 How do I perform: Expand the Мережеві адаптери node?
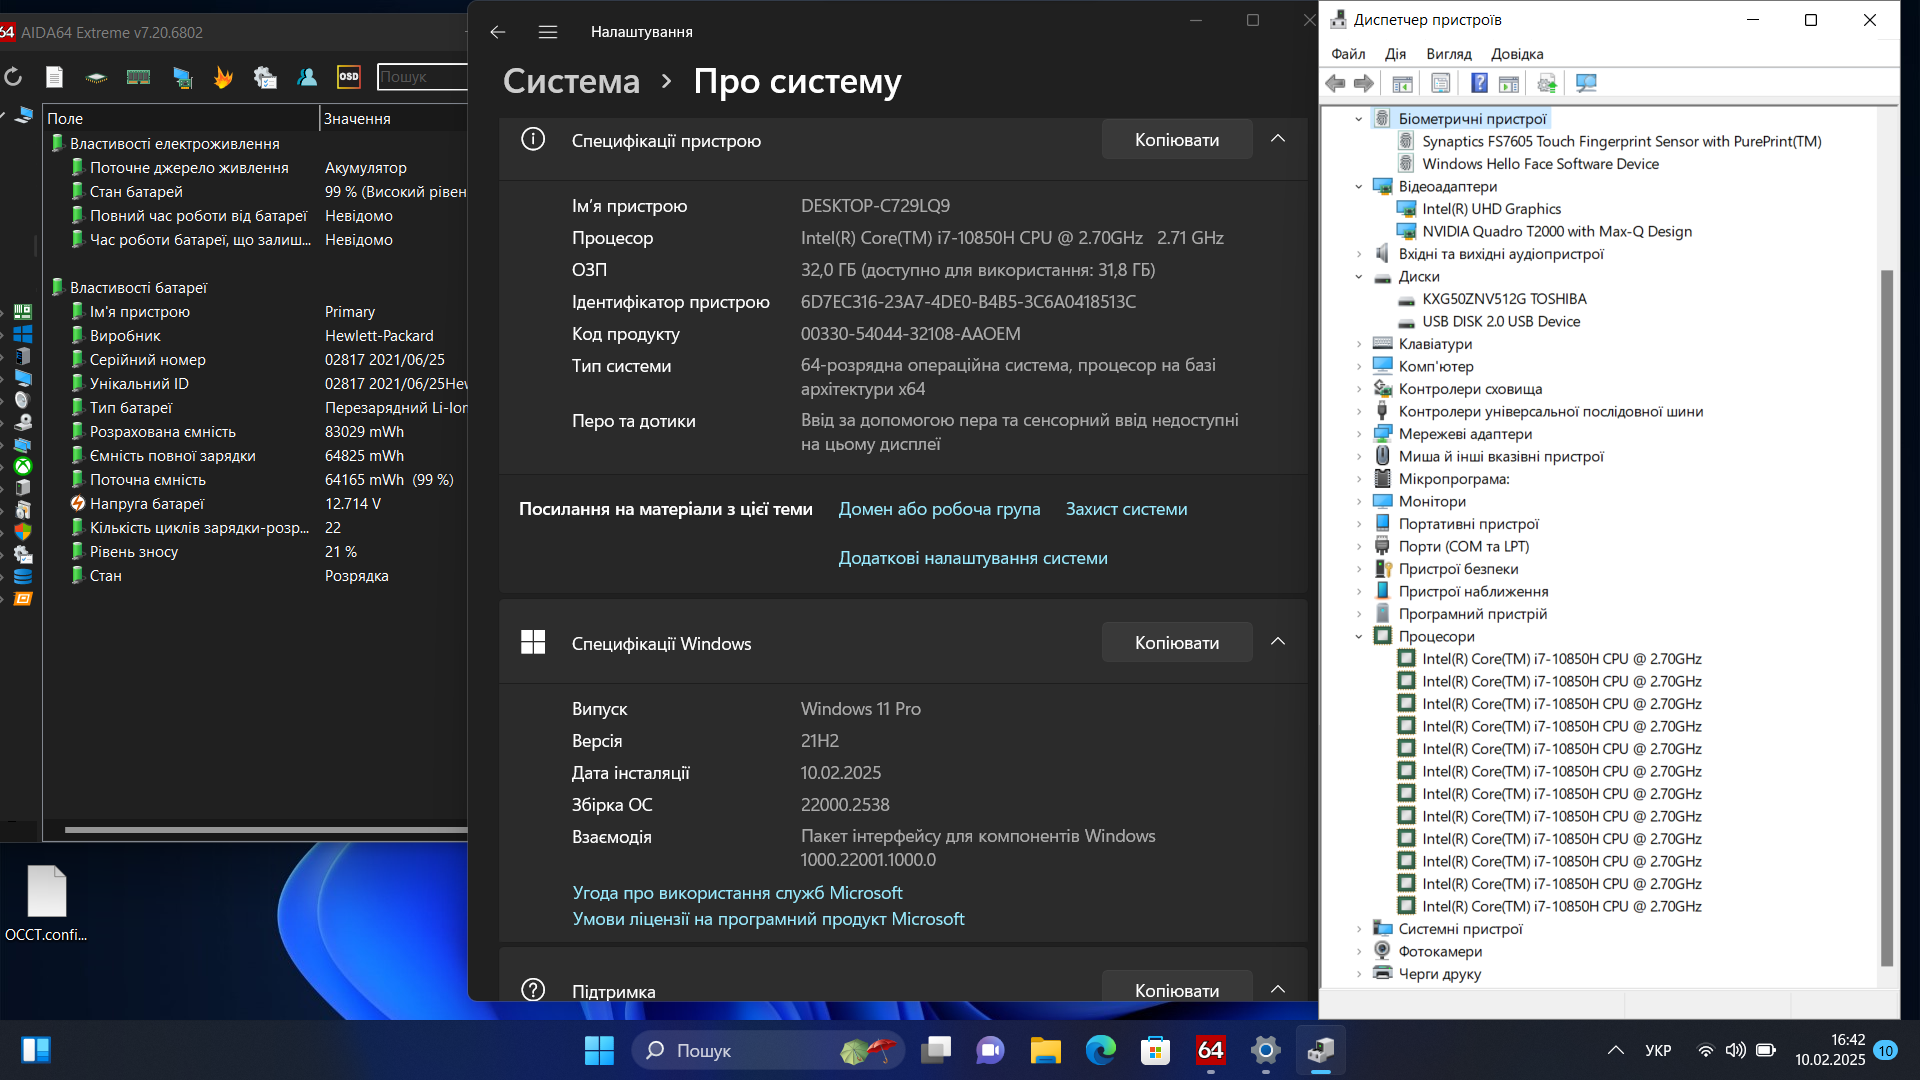[1359, 434]
